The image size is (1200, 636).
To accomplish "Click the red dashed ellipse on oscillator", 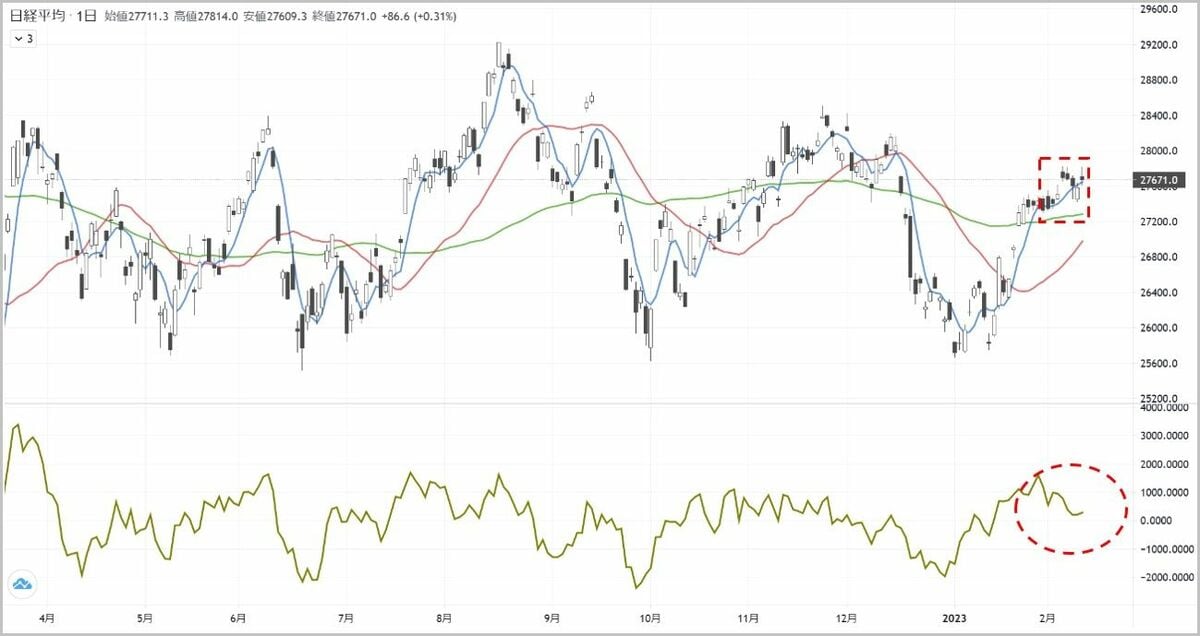I will [1070, 508].
